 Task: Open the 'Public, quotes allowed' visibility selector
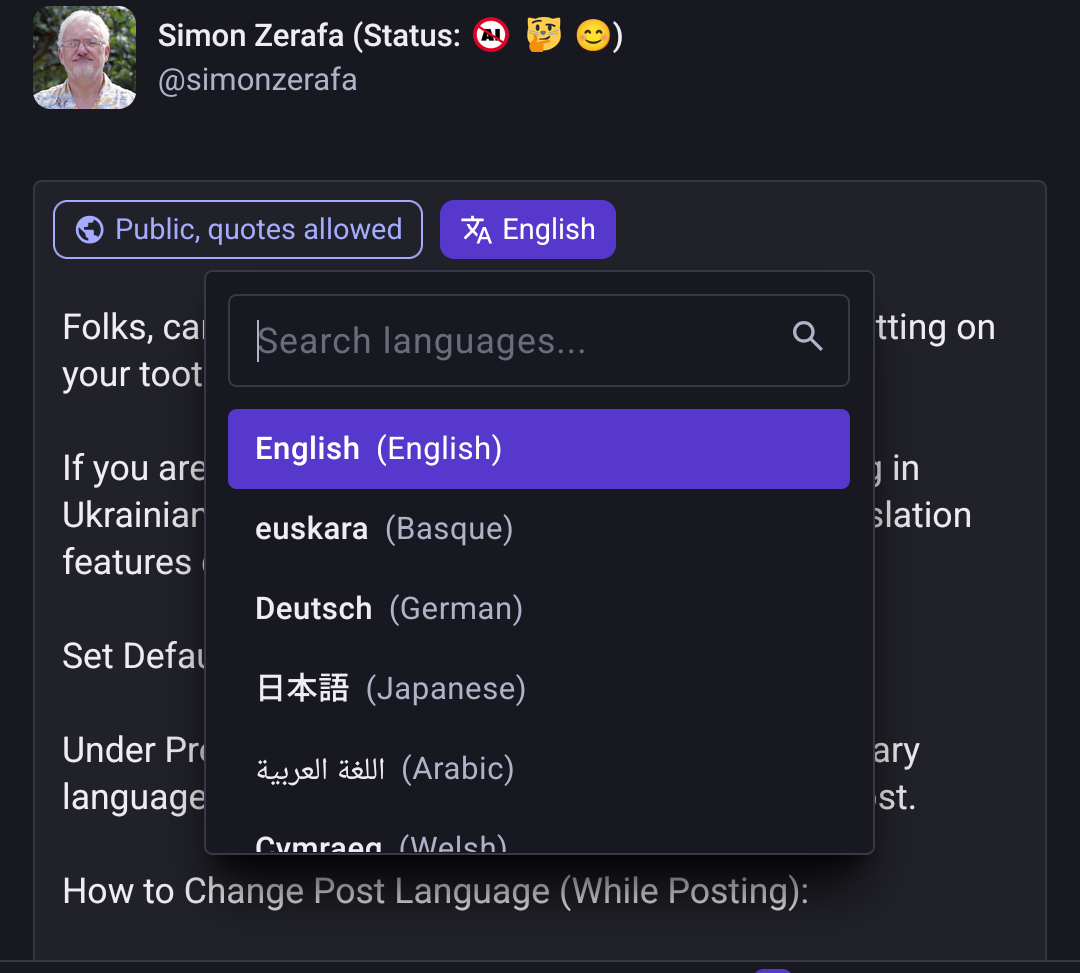point(238,230)
